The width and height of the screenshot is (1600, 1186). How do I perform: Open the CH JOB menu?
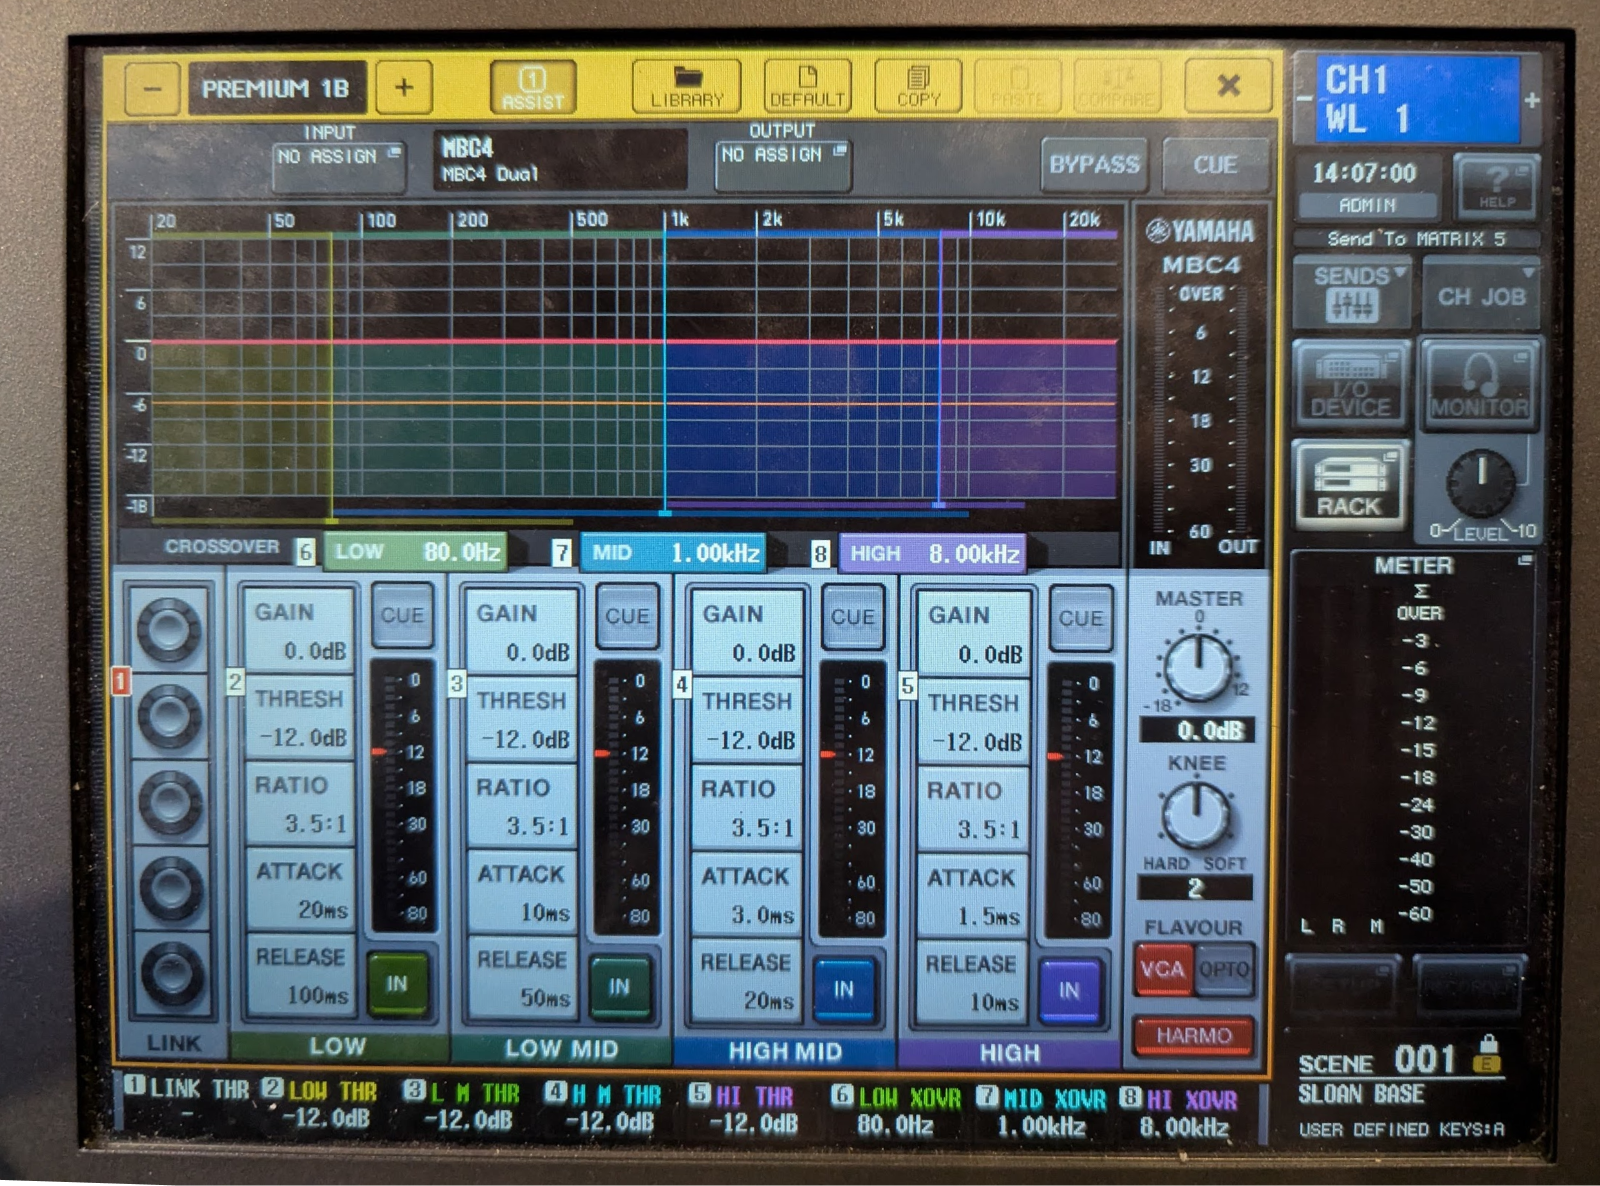pyautogui.click(x=1481, y=293)
